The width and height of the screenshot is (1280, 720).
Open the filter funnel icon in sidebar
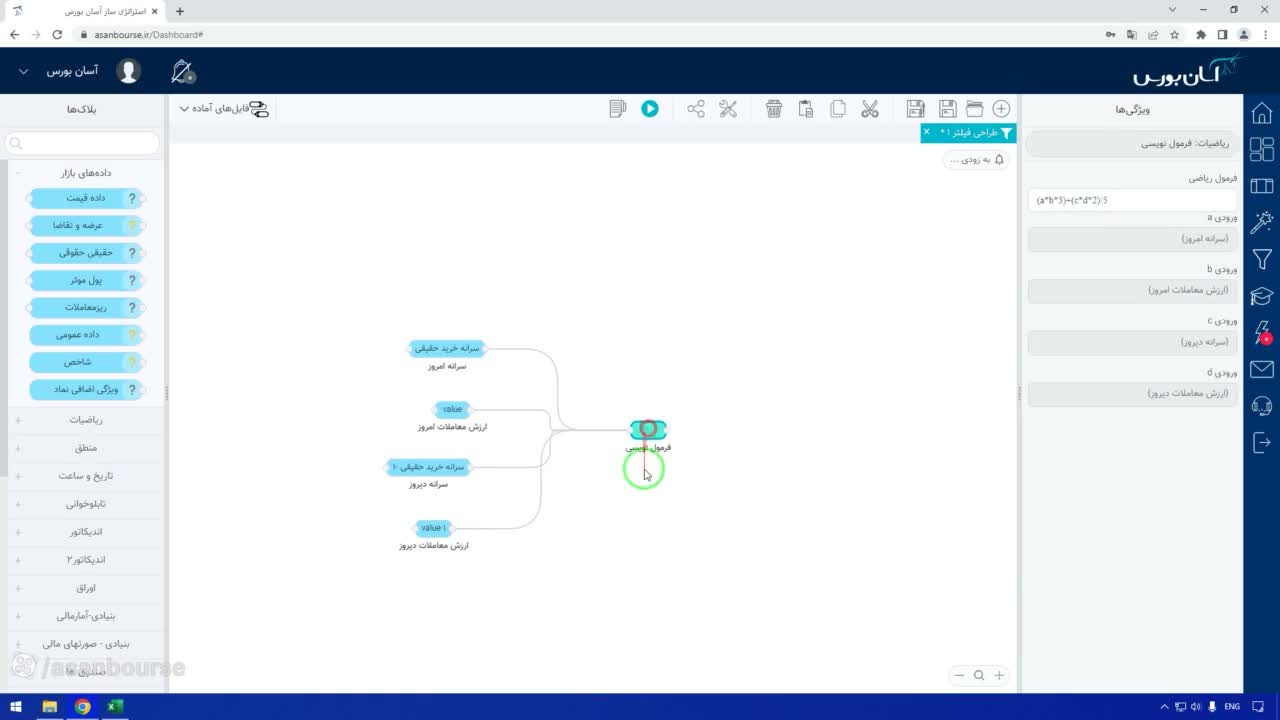pos(1262,260)
